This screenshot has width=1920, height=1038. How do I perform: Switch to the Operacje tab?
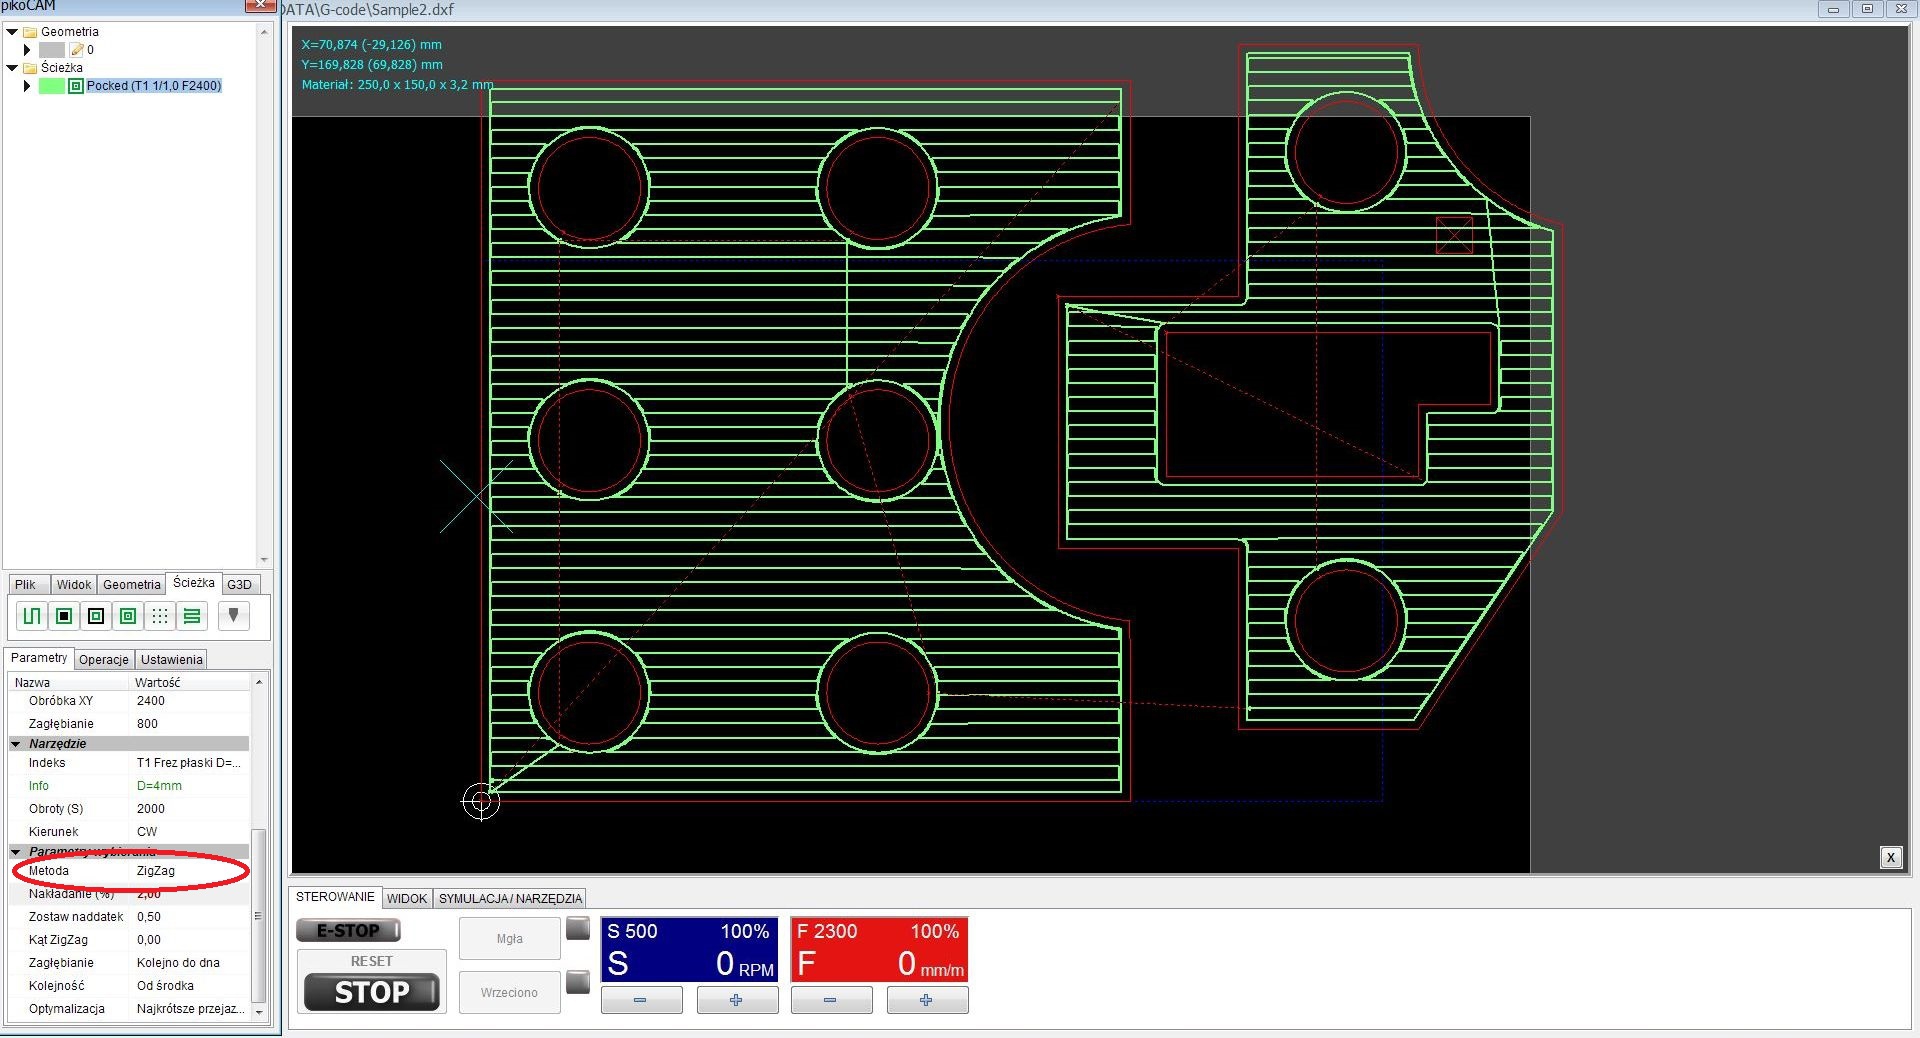coord(104,660)
